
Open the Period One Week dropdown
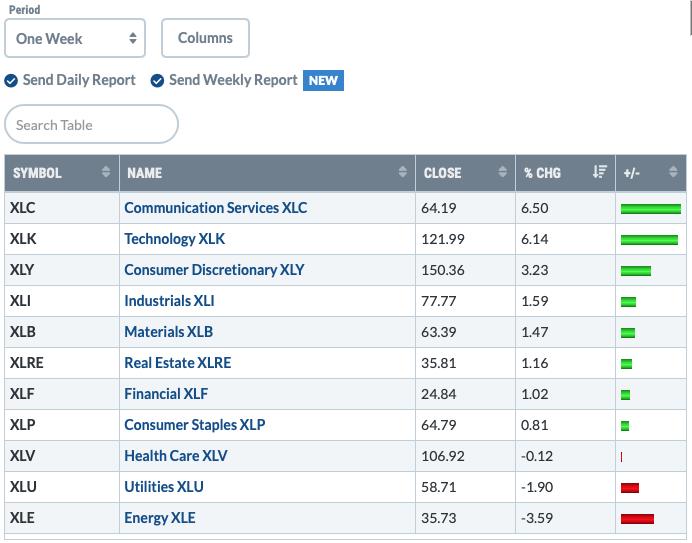point(75,38)
